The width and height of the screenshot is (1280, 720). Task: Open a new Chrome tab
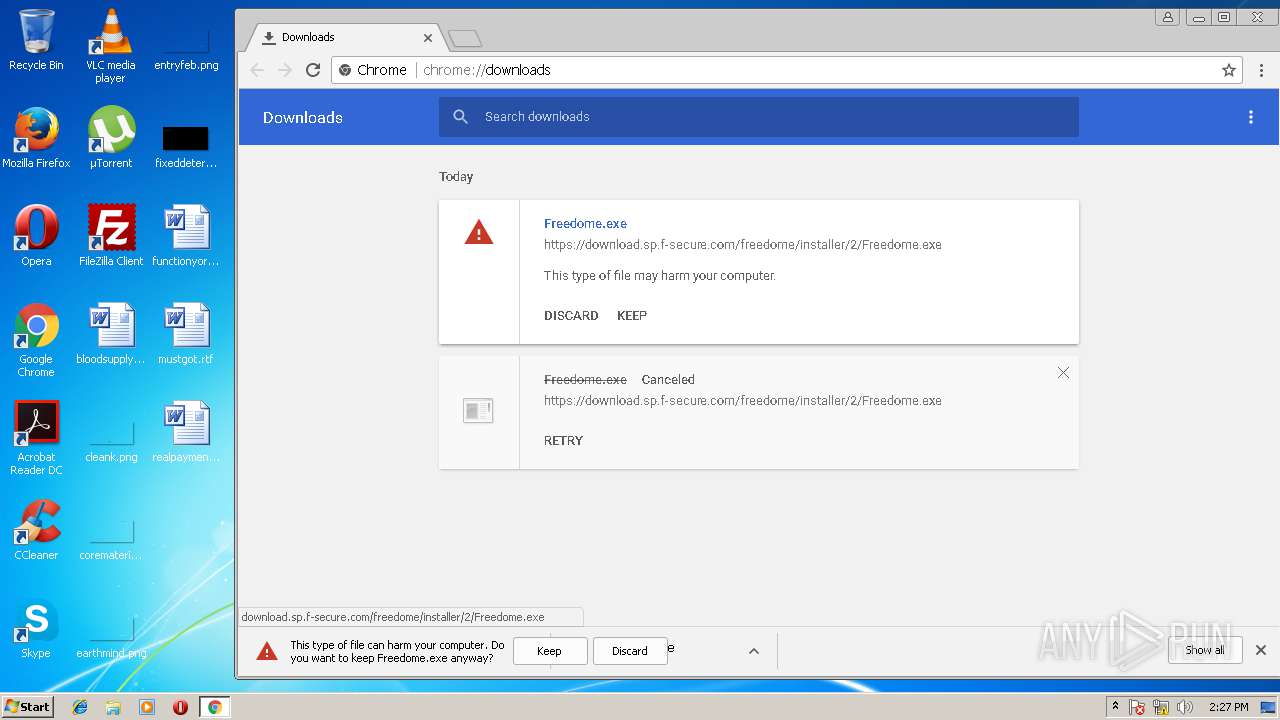tap(465, 38)
